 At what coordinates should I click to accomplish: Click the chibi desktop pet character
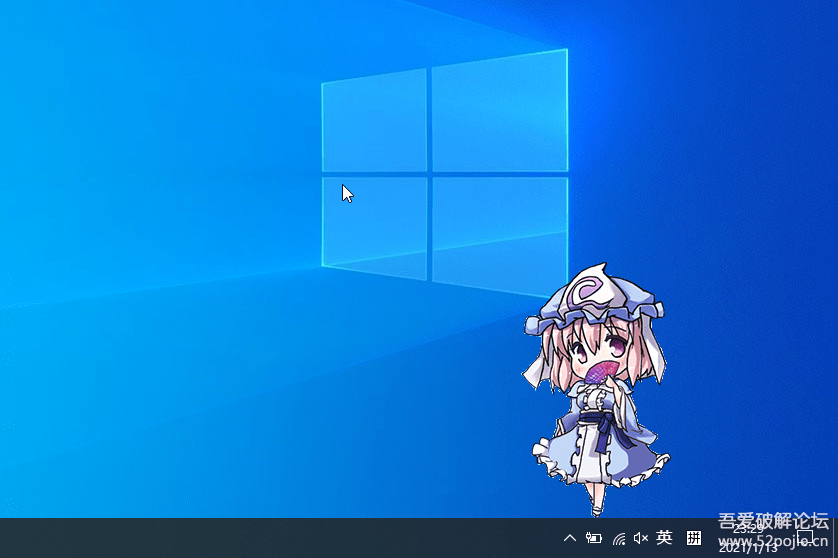(x=595, y=389)
